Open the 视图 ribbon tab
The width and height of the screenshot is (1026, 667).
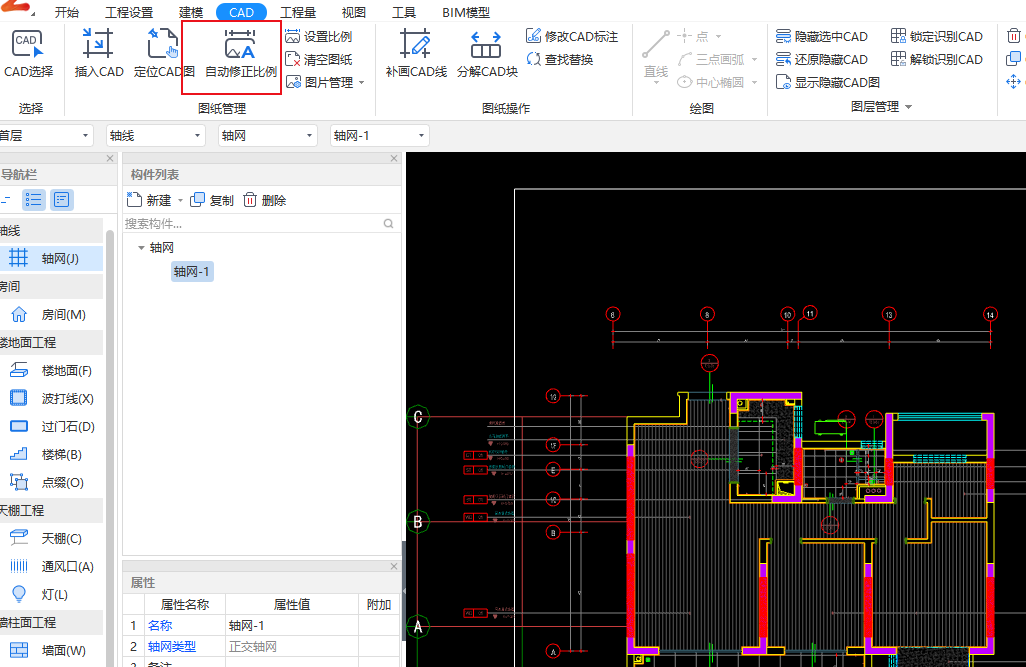point(353,12)
